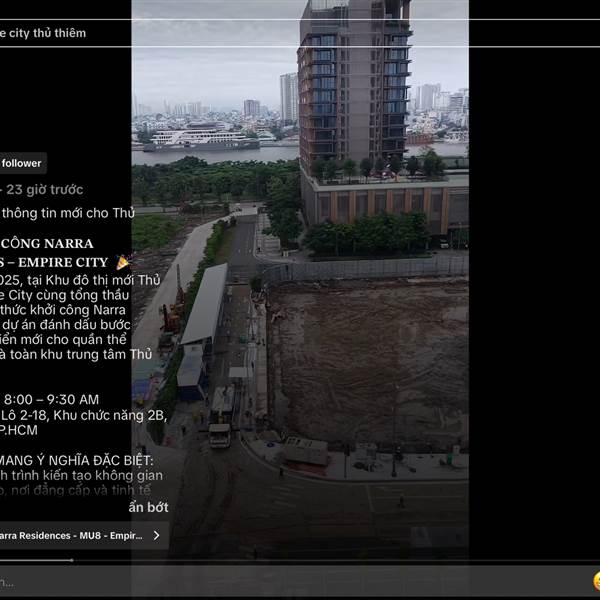
Task: Click the text '8:00 – 9:30 AM'
Action: (52, 399)
